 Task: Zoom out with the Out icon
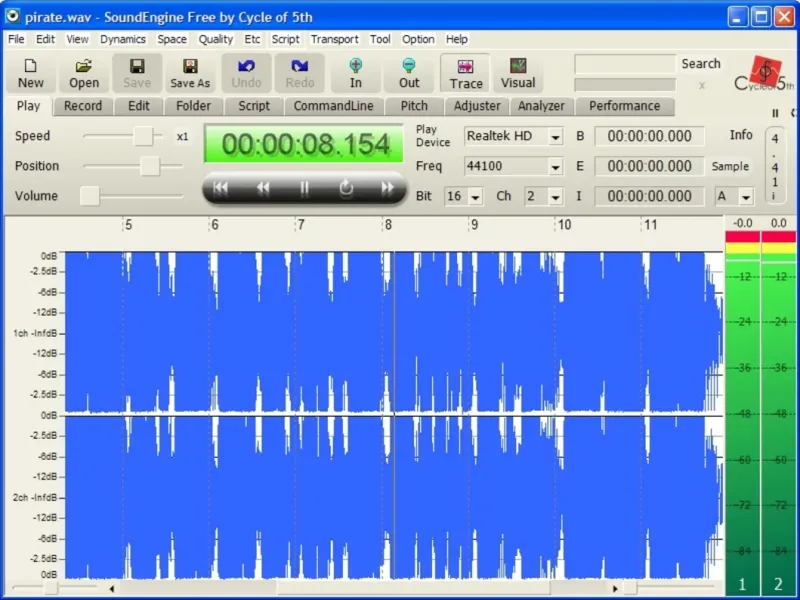(409, 73)
